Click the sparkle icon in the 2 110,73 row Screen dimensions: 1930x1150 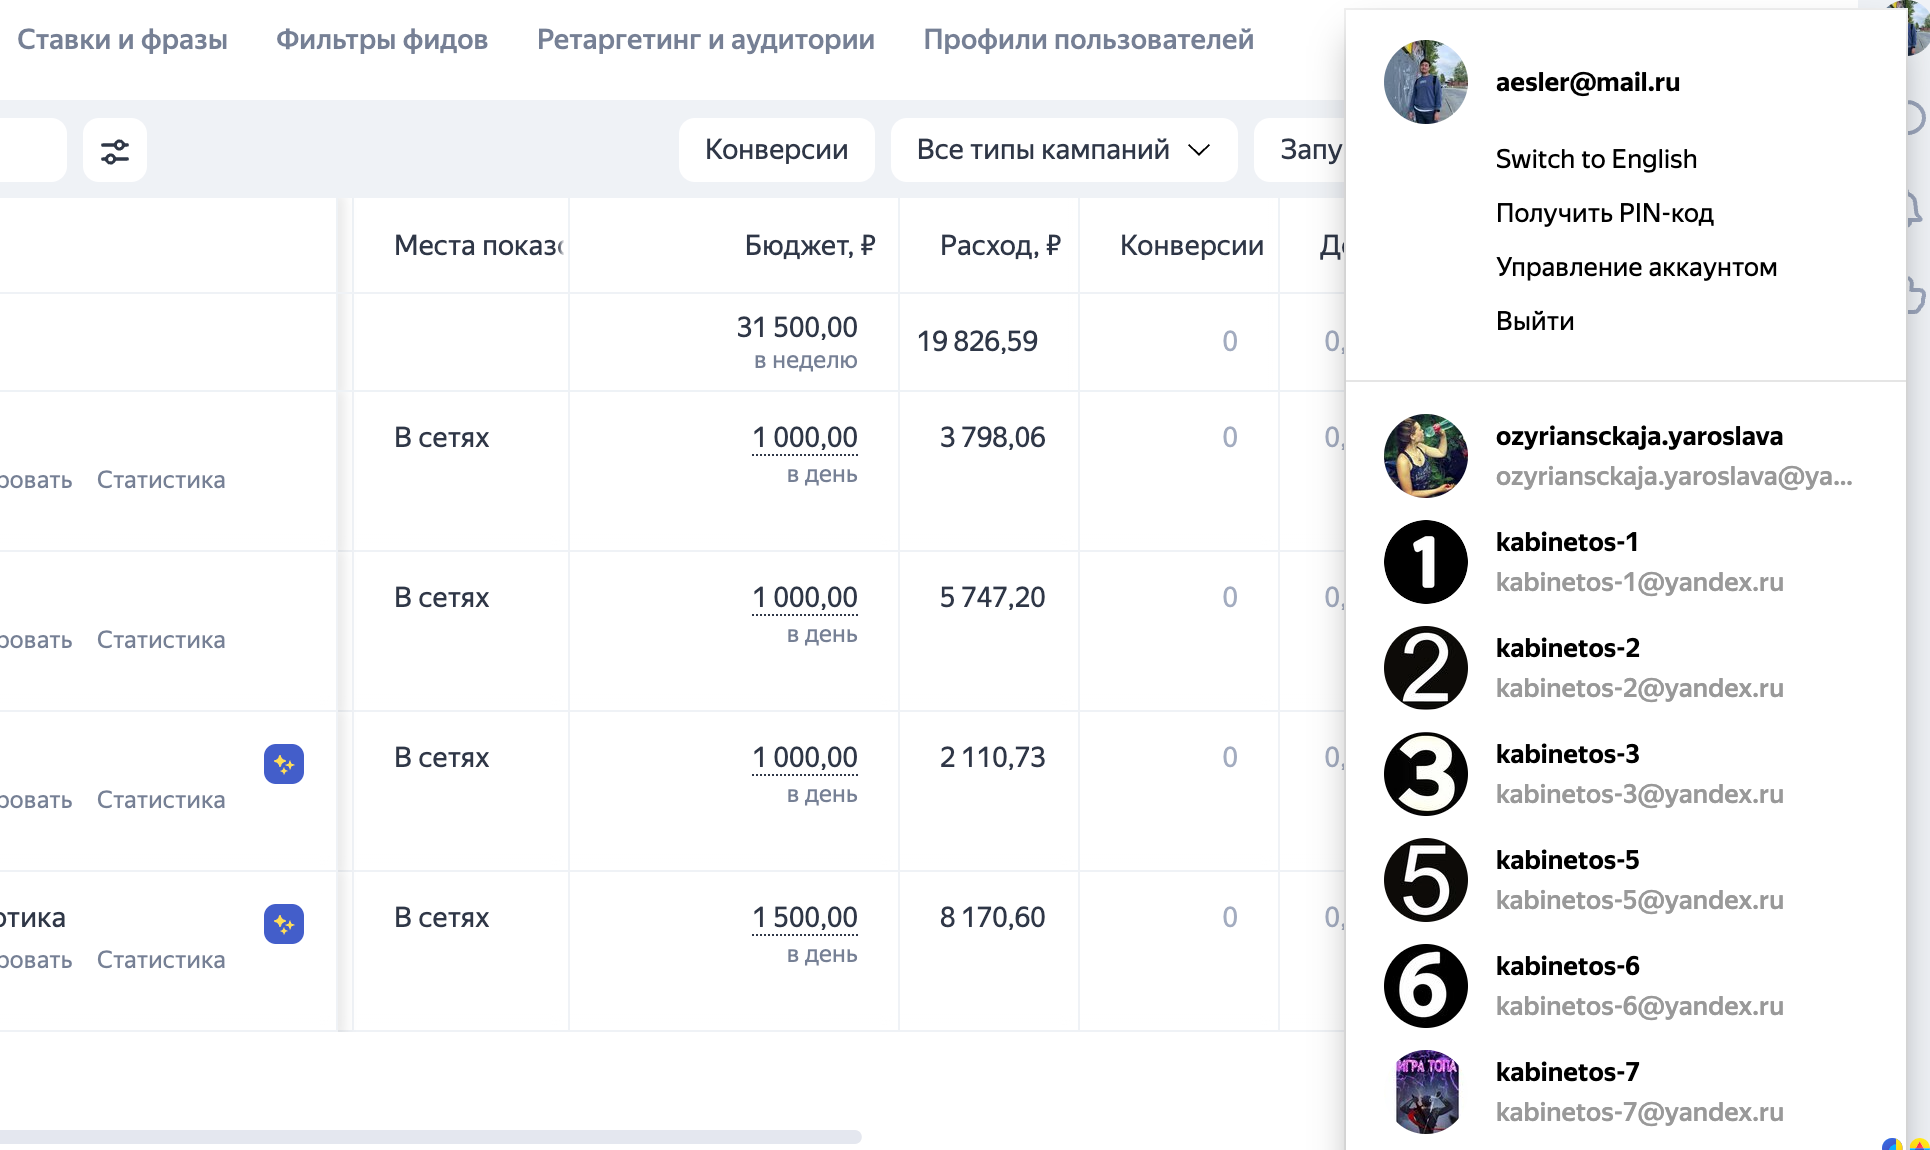coord(284,764)
